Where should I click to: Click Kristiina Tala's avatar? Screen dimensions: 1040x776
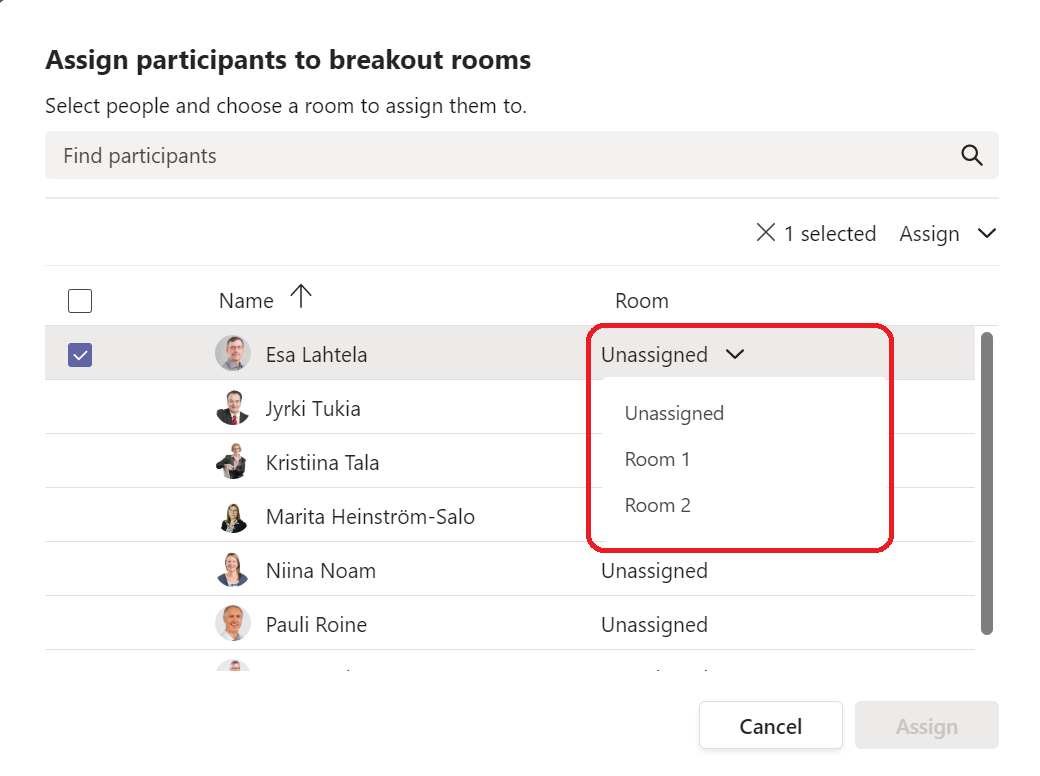233,462
